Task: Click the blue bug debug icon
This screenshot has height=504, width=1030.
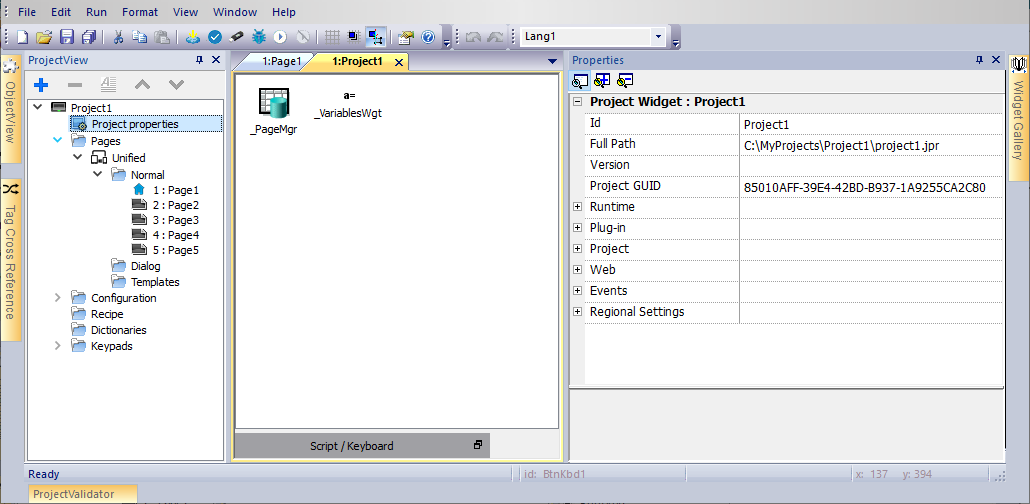Action: pyautogui.click(x=259, y=37)
